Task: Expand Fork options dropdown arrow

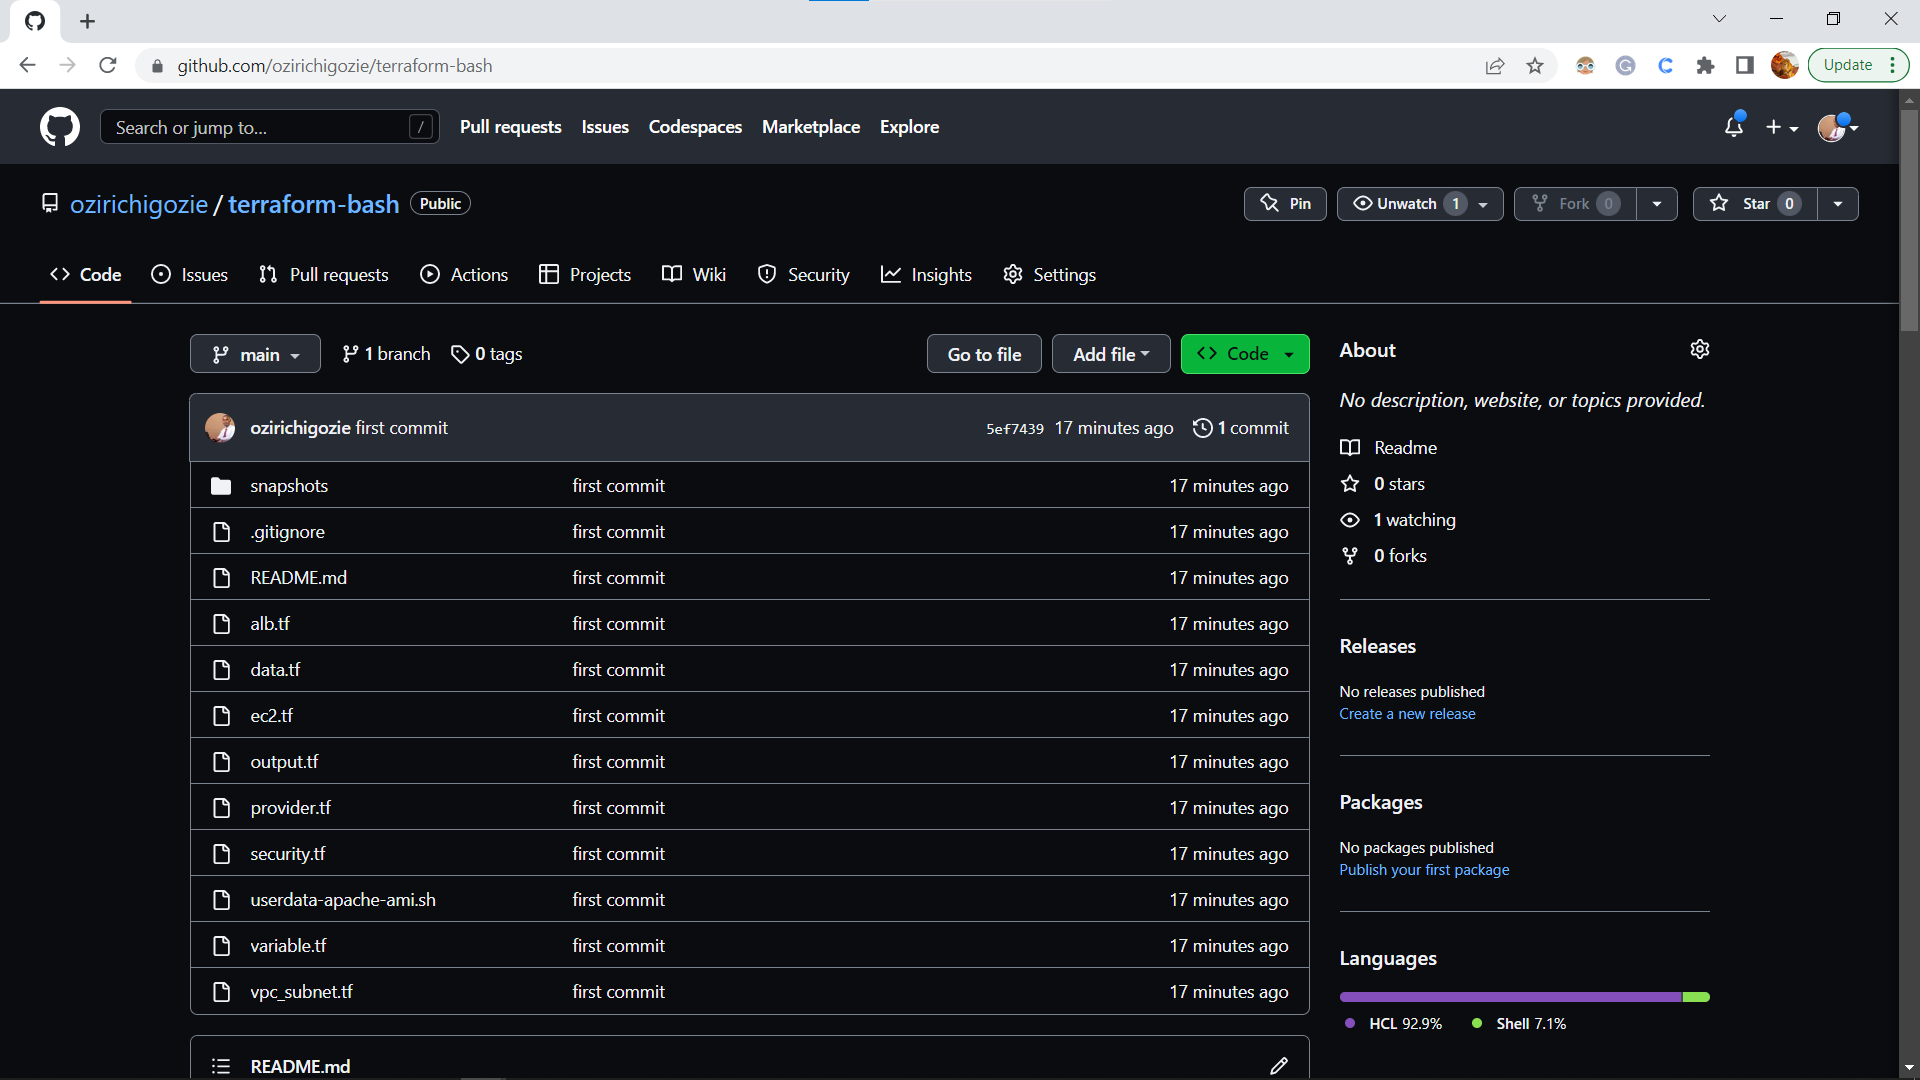Action: point(1657,204)
